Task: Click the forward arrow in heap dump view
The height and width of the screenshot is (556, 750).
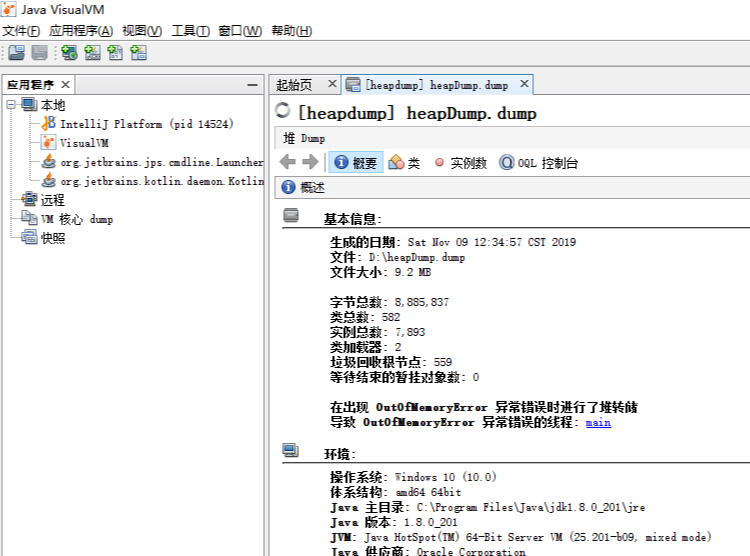Action: pyautogui.click(x=310, y=162)
